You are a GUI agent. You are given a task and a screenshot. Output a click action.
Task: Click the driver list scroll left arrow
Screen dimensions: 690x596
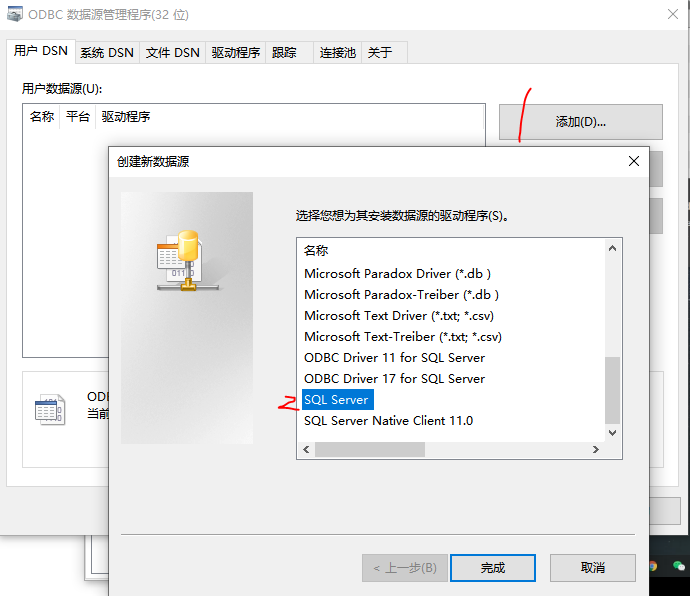pyautogui.click(x=306, y=449)
